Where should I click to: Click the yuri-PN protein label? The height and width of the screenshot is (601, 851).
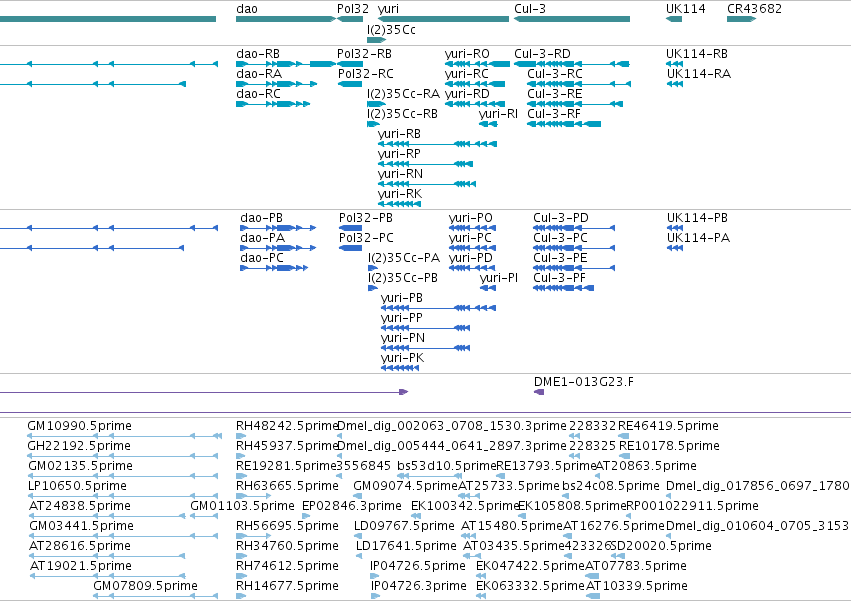pyautogui.click(x=403, y=339)
